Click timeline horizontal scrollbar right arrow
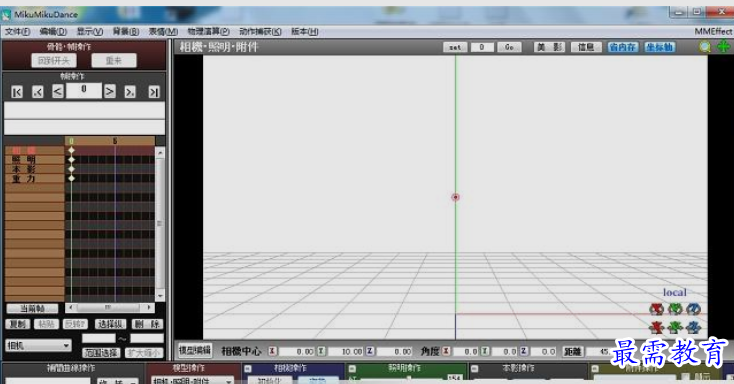The width and height of the screenshot is (734, 384). click(x=149, y=308)
